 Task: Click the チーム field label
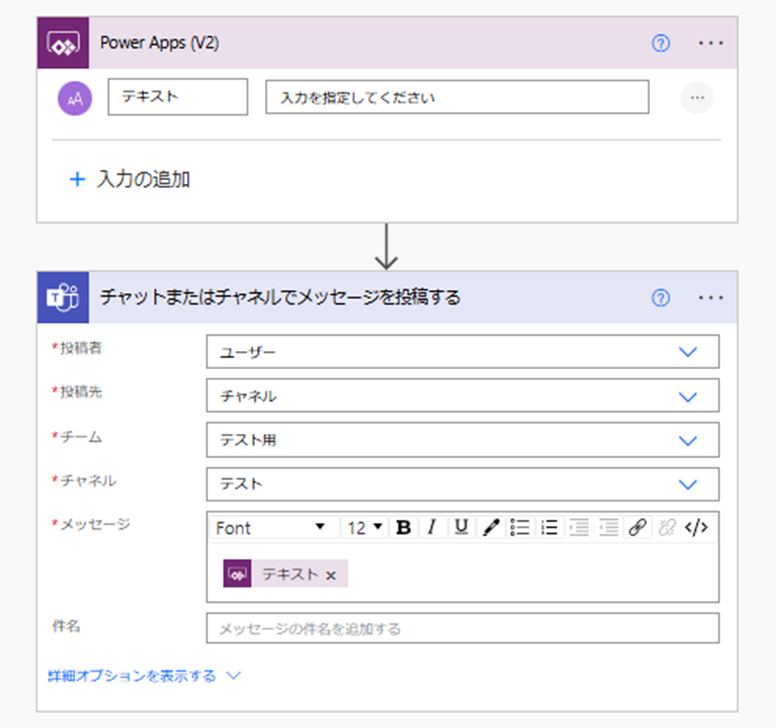[81, 437]
